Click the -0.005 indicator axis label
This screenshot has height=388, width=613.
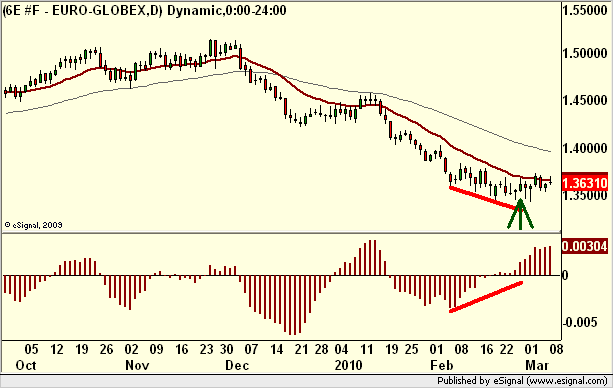tap(581, 322)
